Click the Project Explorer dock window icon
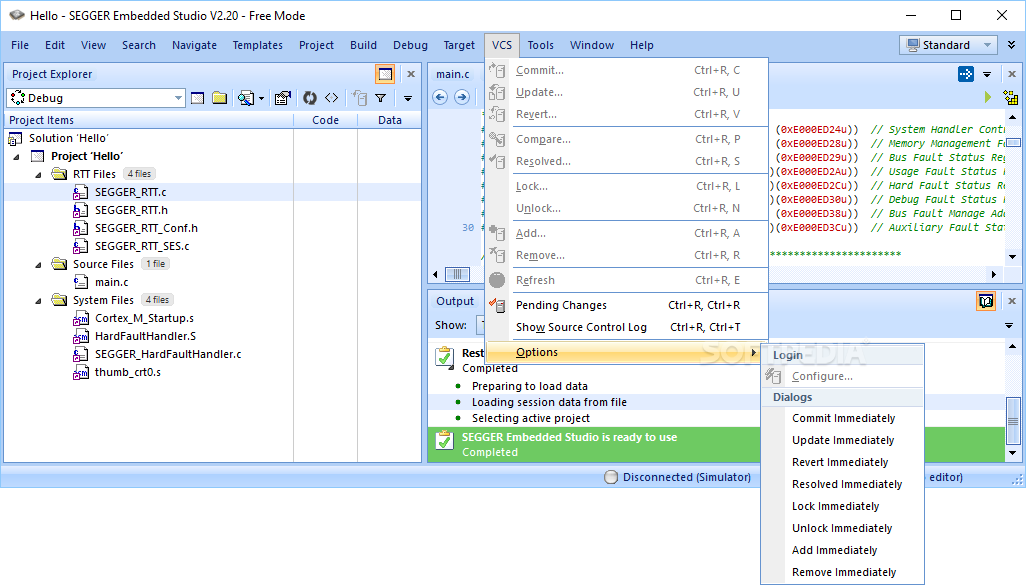The width and height of the screenshot is (1026, 585). pos(385,74)
